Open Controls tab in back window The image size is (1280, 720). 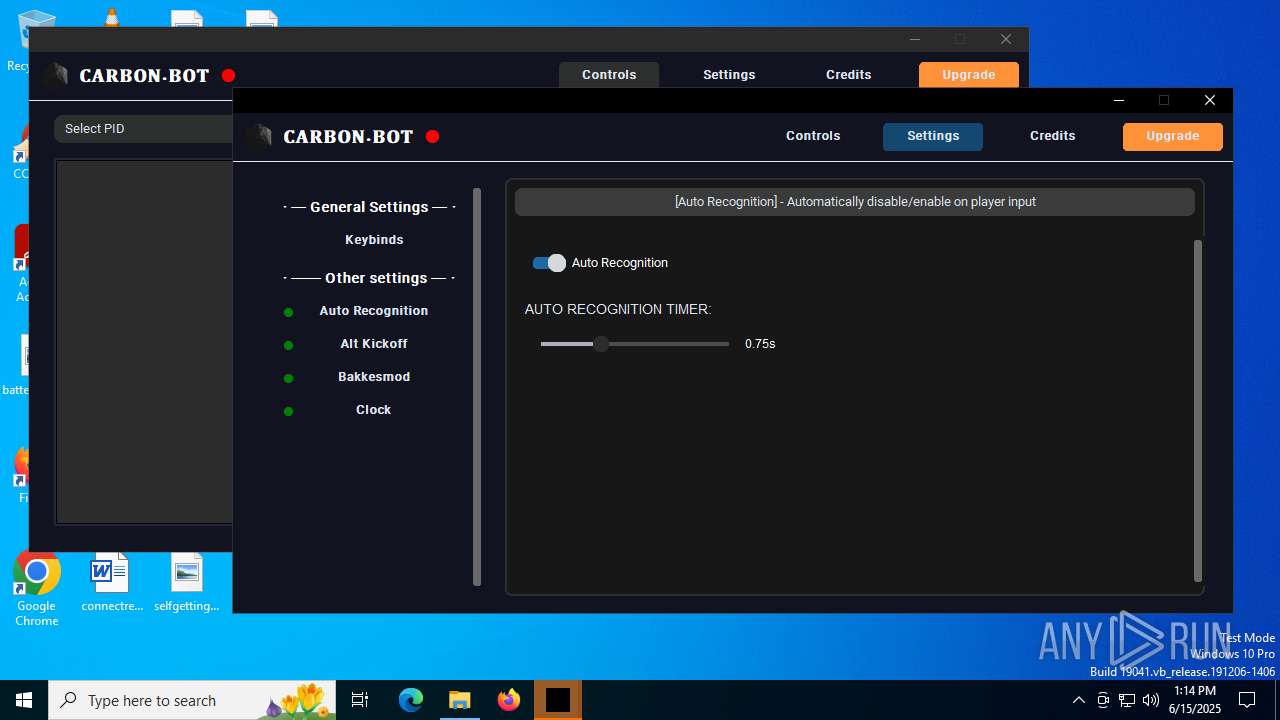609,75
